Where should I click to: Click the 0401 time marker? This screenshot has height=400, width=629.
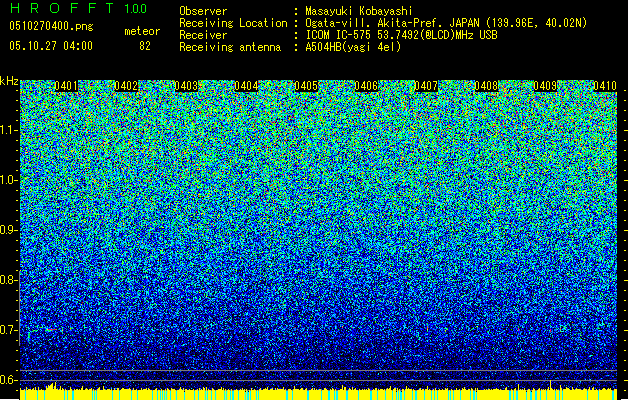66,86
